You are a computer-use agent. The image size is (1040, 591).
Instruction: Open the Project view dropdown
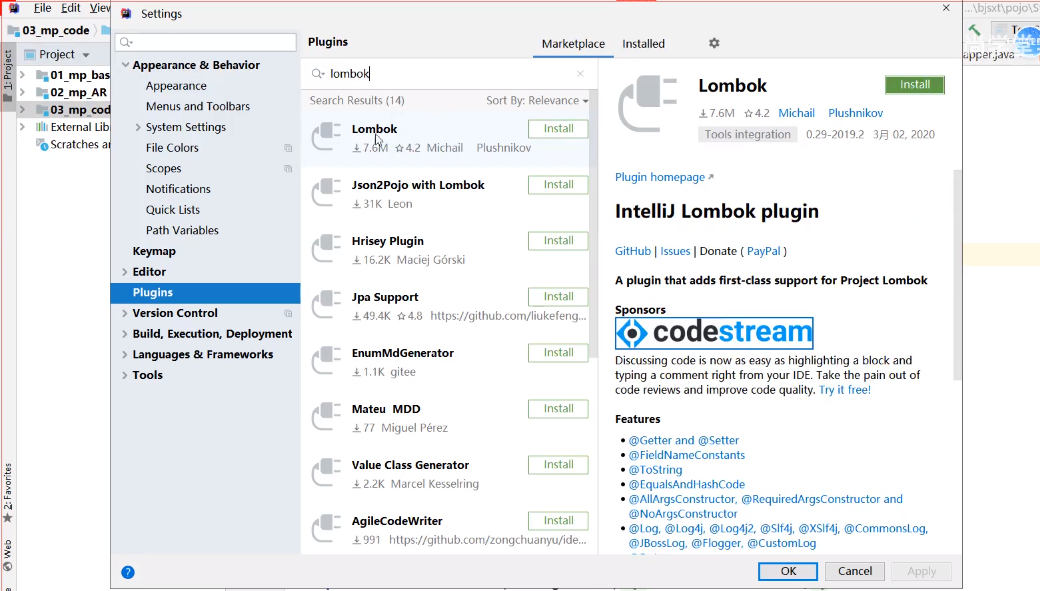click(86, 54)
